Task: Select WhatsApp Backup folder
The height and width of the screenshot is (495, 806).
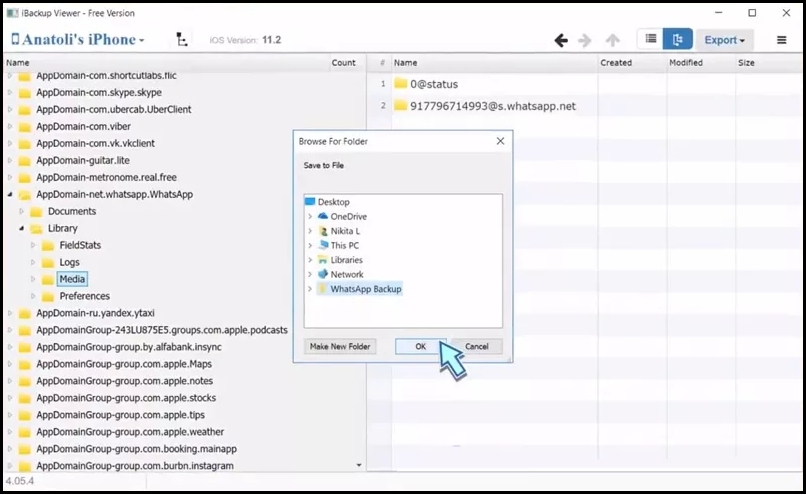Action: (x=365, y=289)
